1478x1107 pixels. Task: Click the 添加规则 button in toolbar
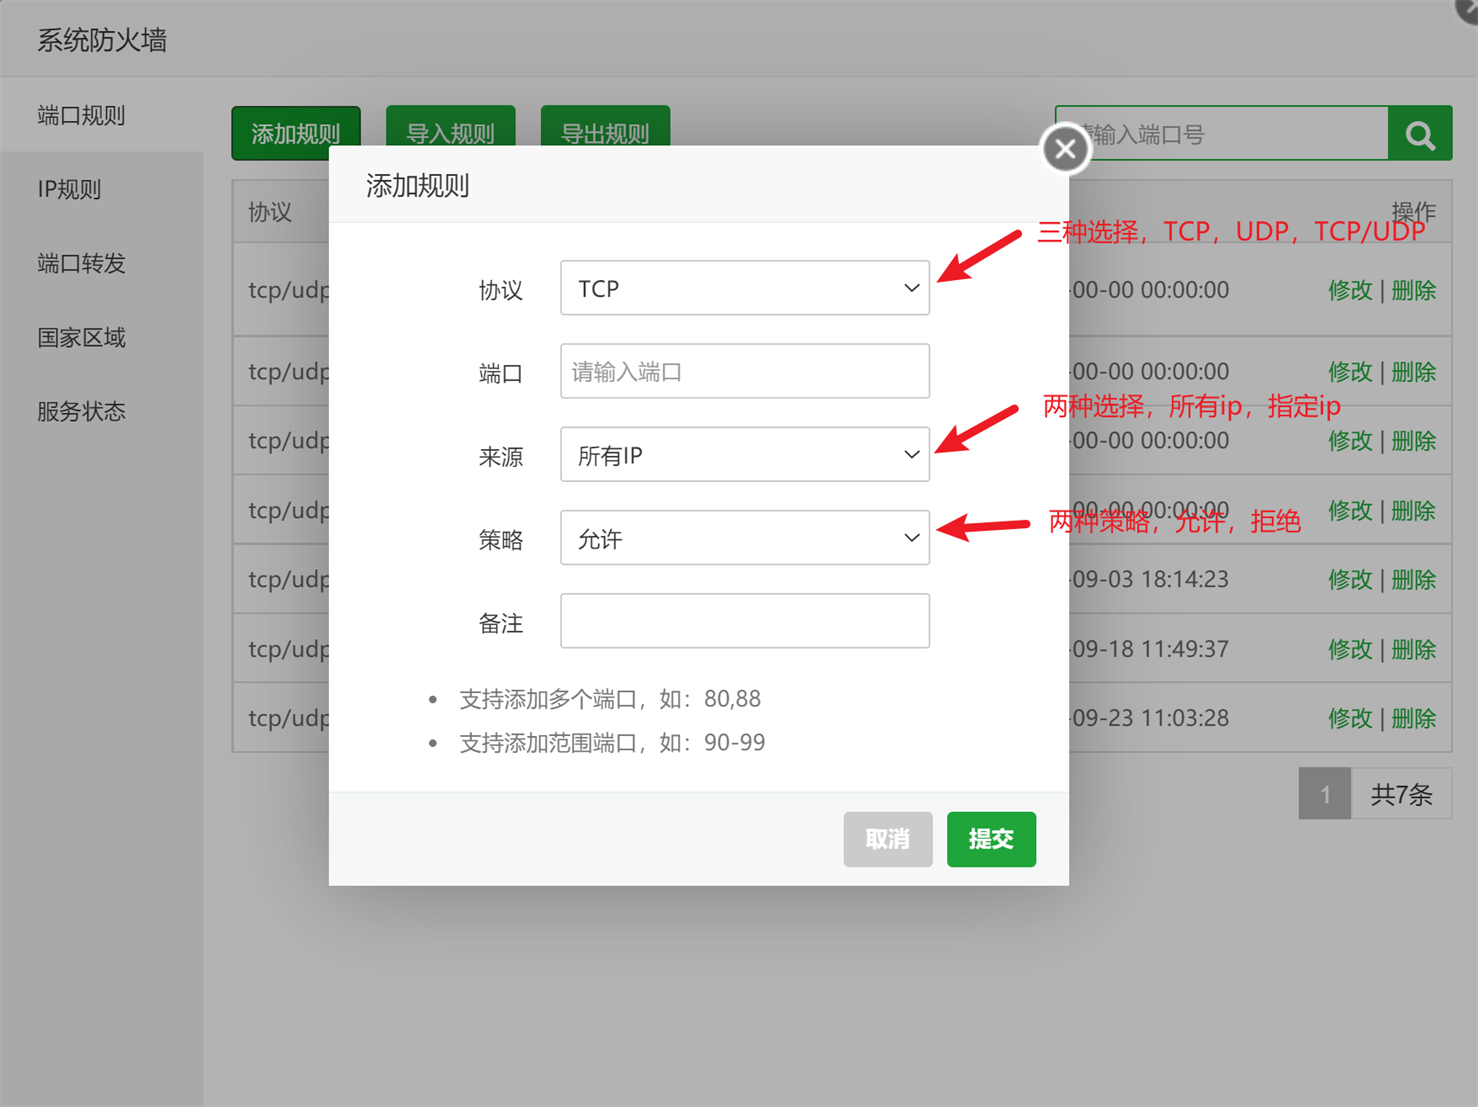295,130
